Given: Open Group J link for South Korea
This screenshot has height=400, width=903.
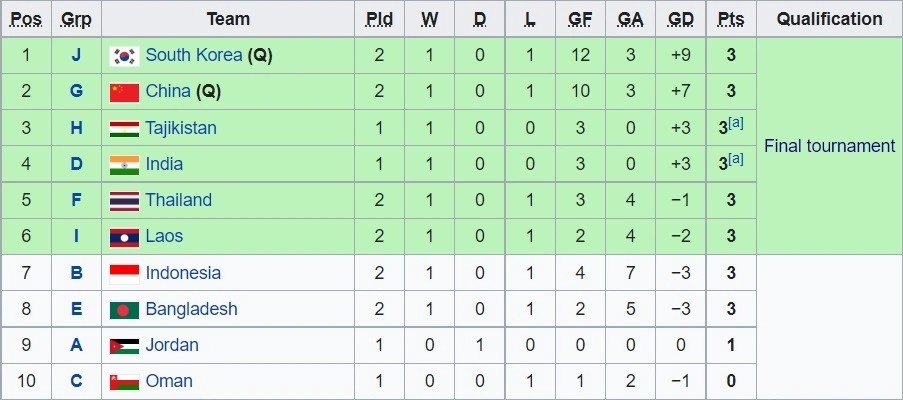Looking at the screenshot, I should click(76, 56).
